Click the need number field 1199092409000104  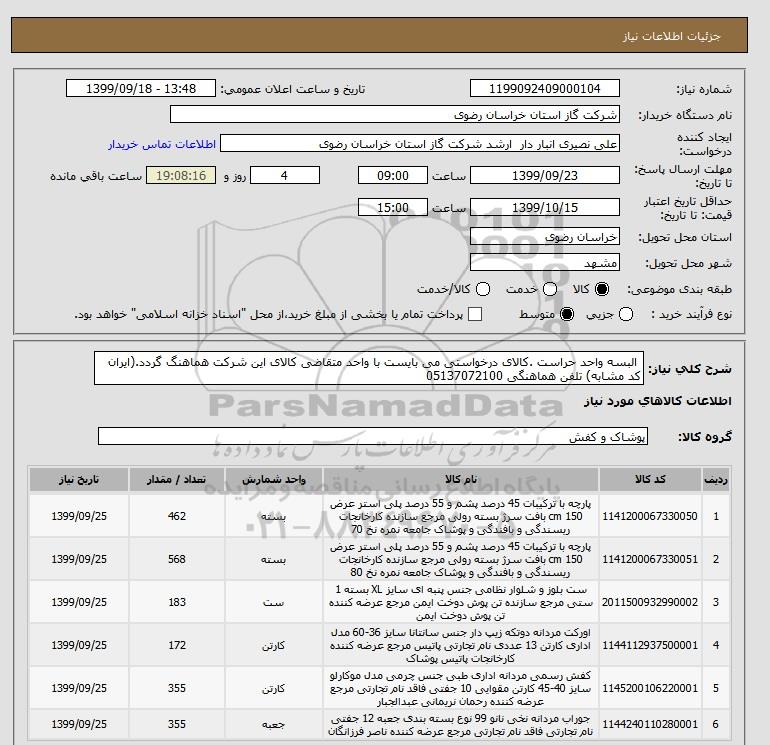[545, 88]
